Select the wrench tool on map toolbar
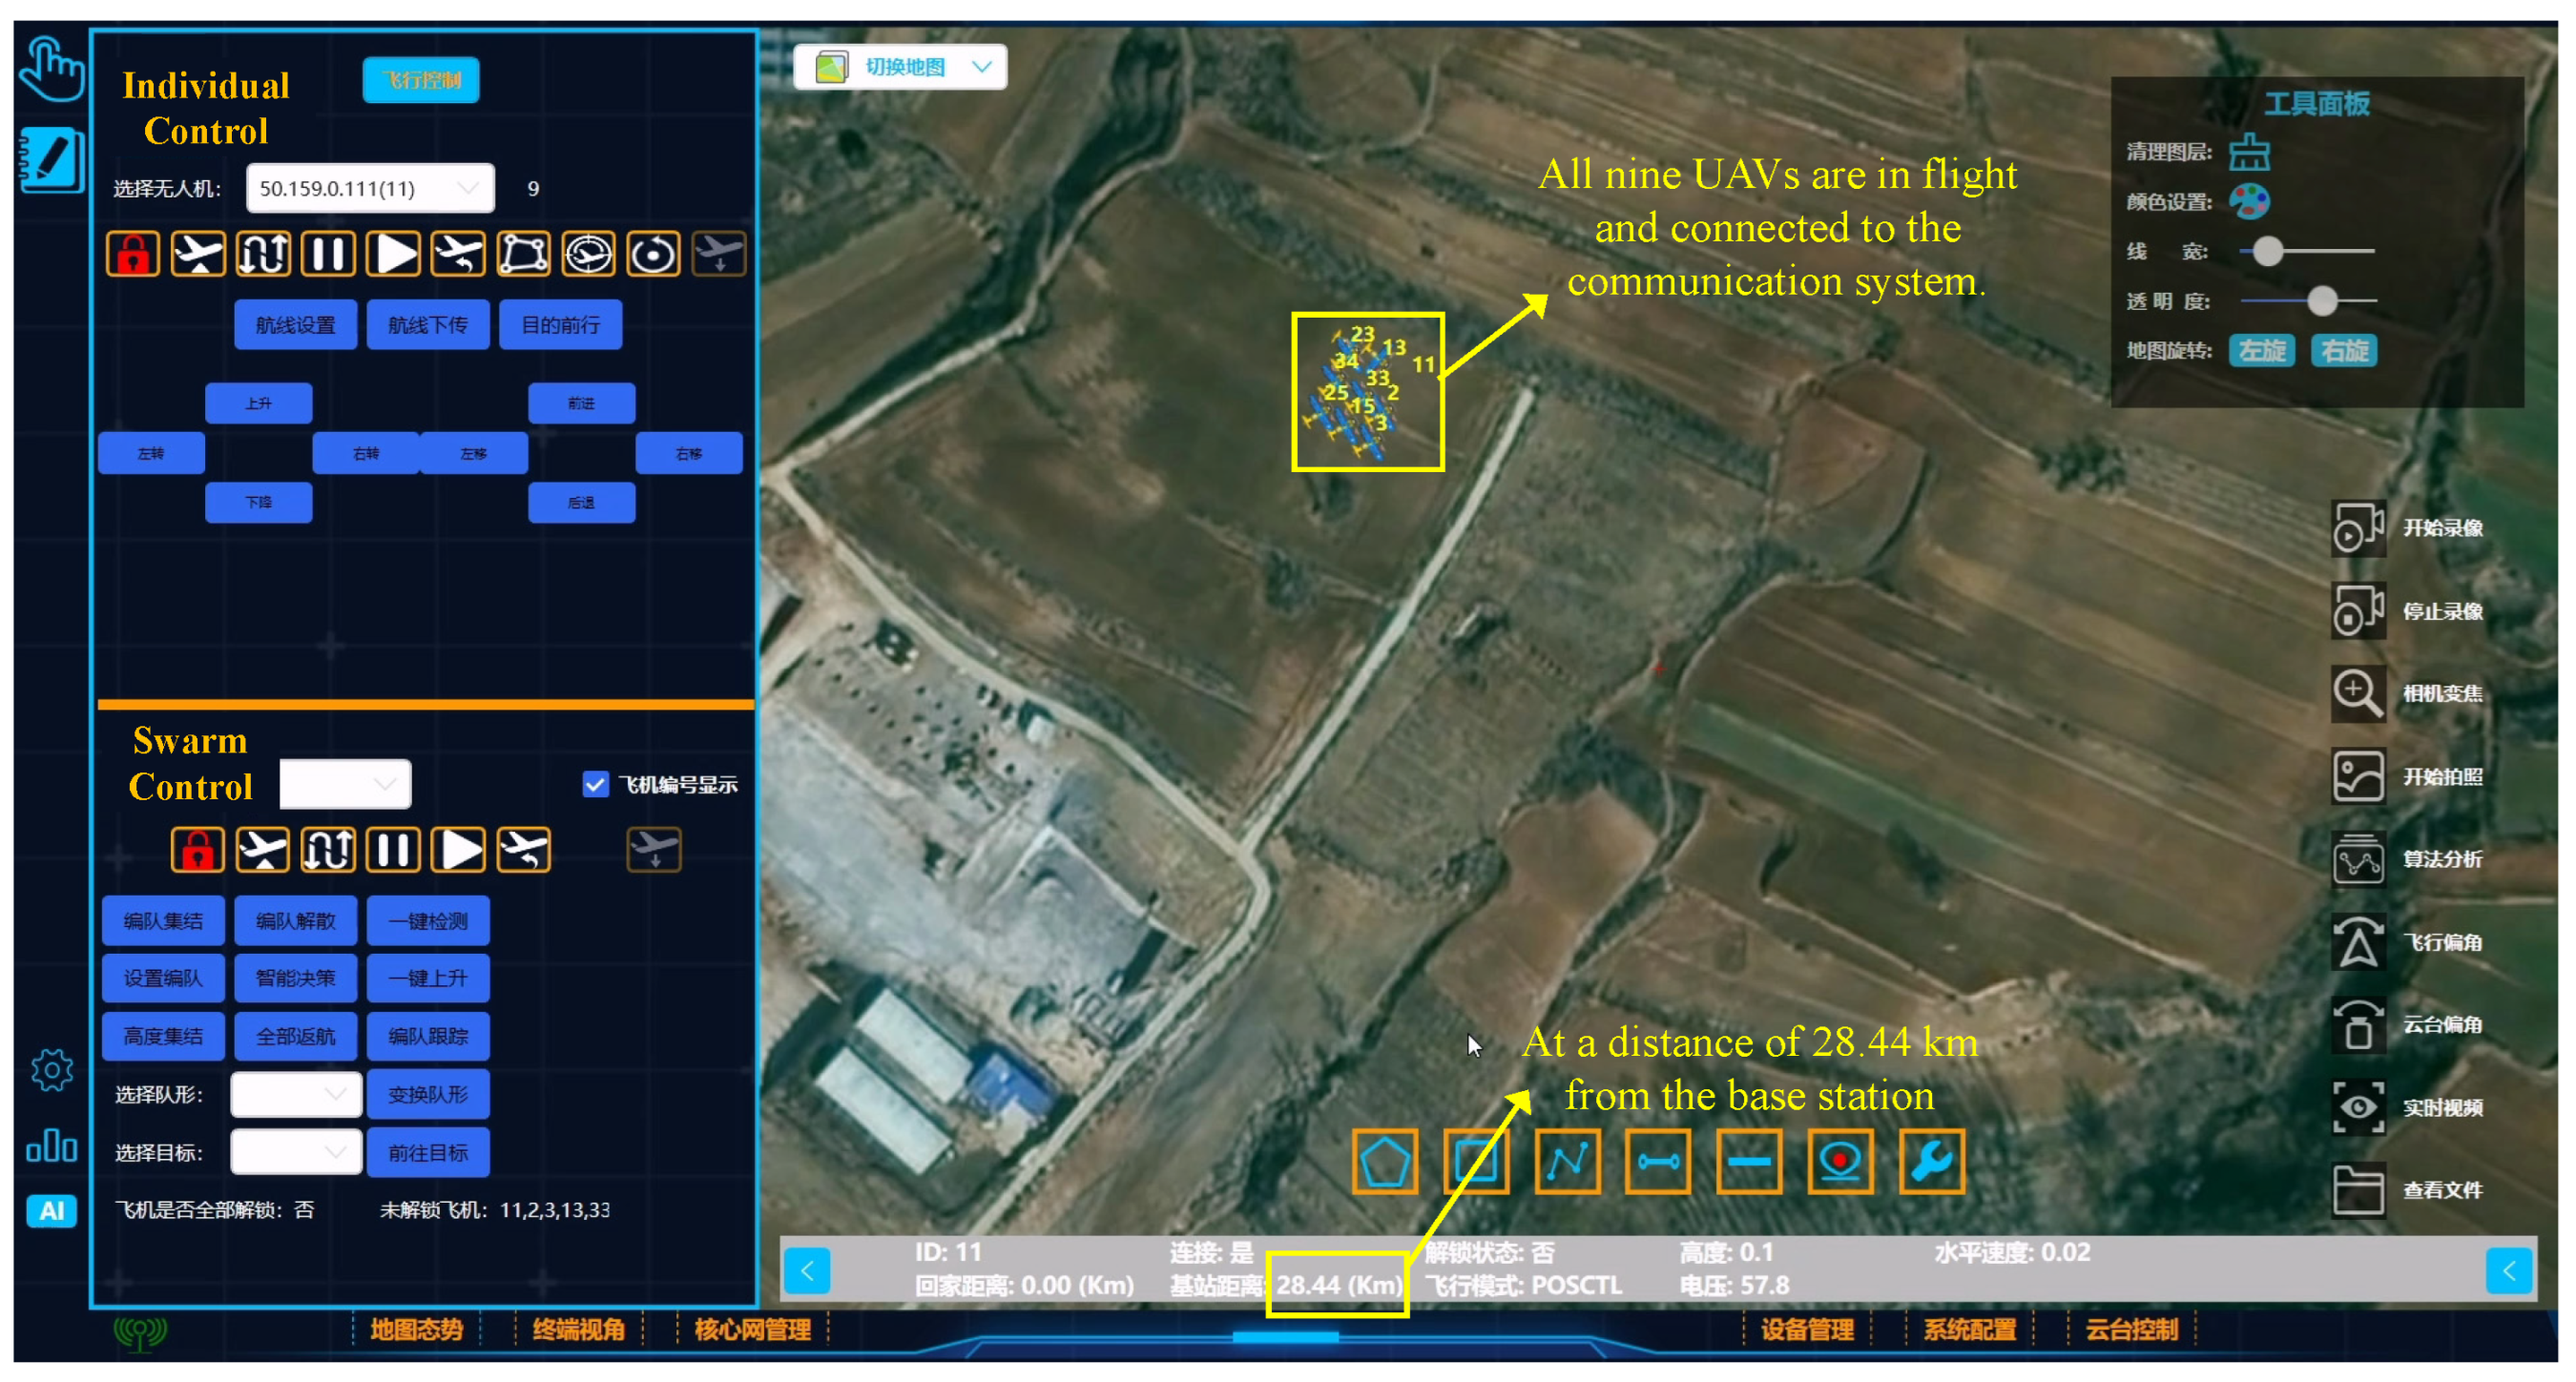Screen dimensions: 2576x1382 [1931, 1162]
